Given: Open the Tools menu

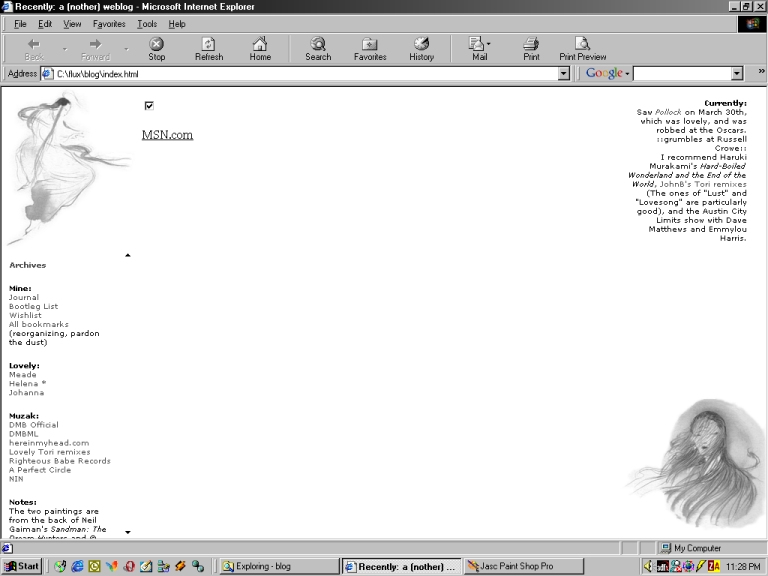Looking at the screenshot, I should tap(147, 24).
